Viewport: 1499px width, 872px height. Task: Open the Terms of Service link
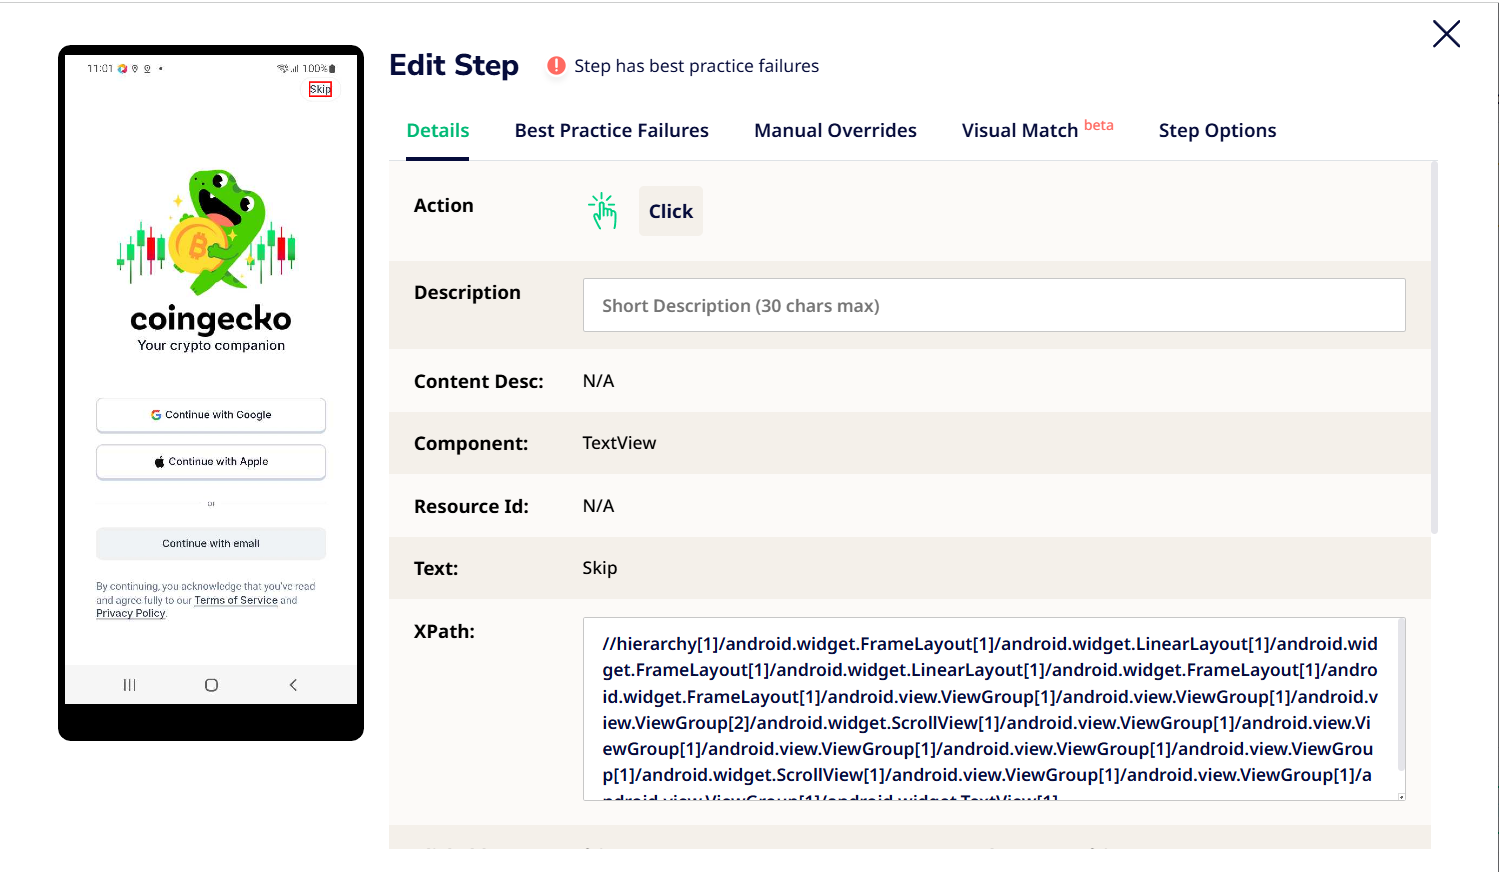pos(236,601)
